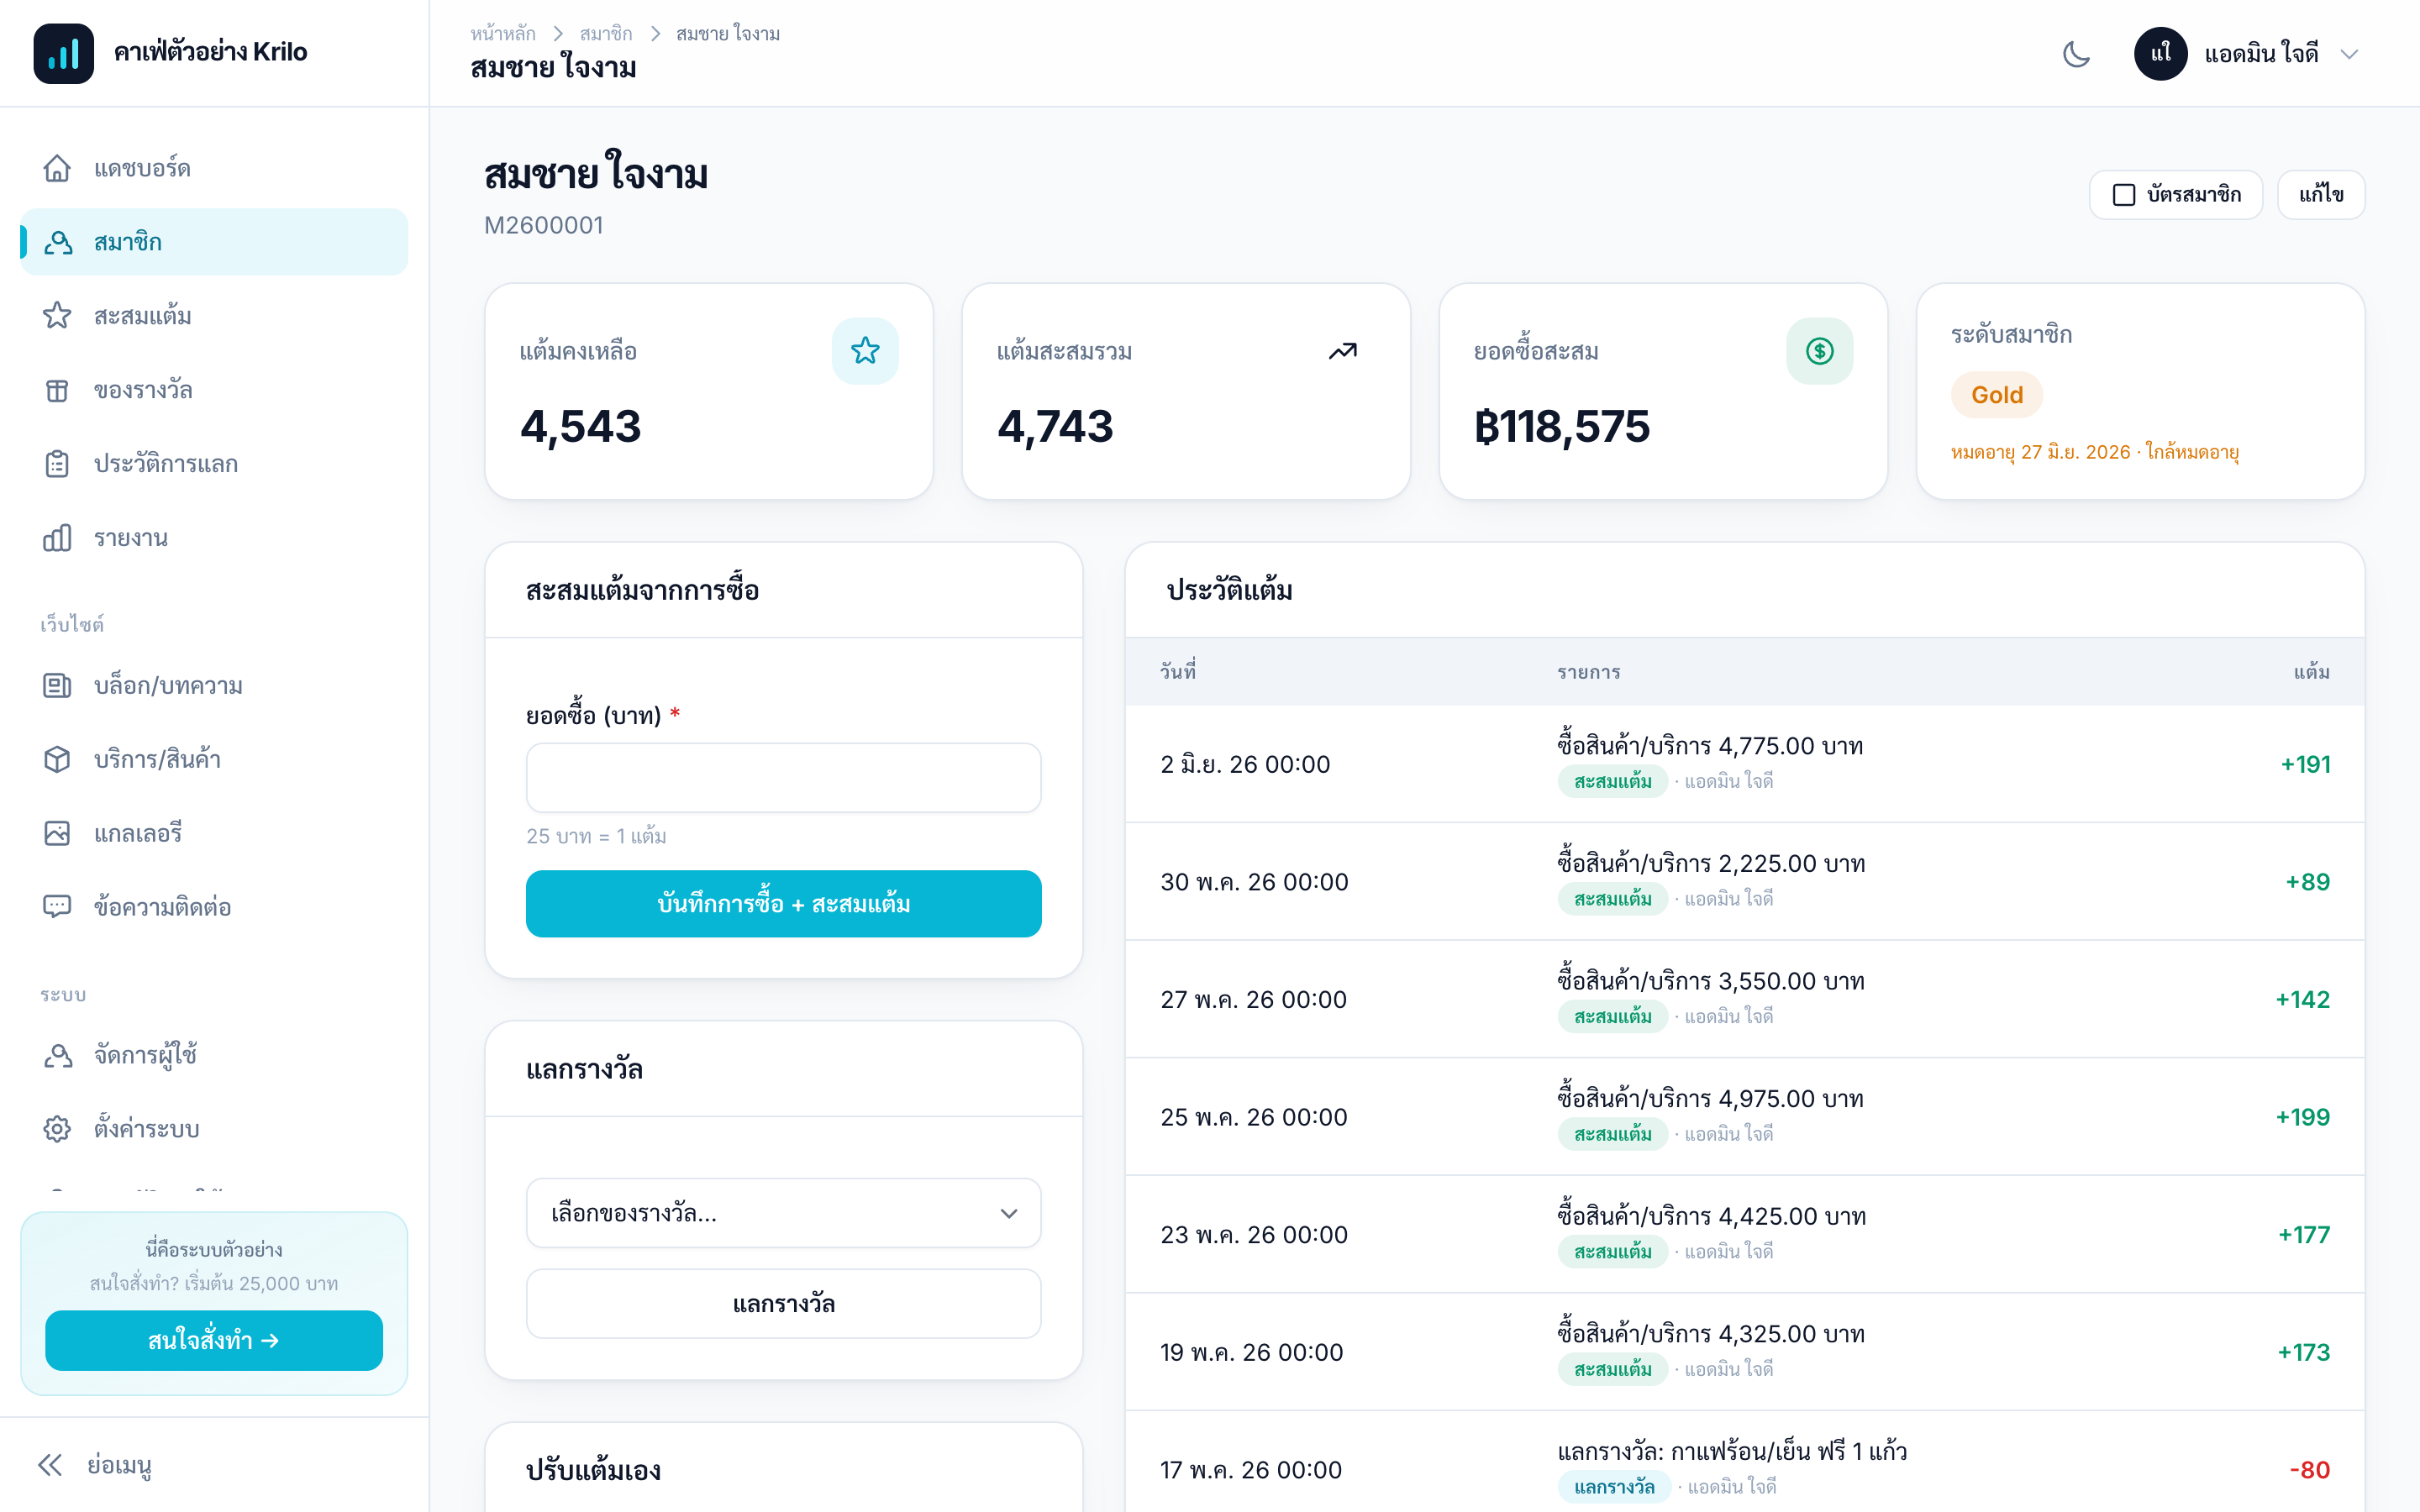The width and height of the screenshot is (2420, 1512).
Task: Click the card icon in บัตรสมาชิก button
Action: pos(2123,195)
